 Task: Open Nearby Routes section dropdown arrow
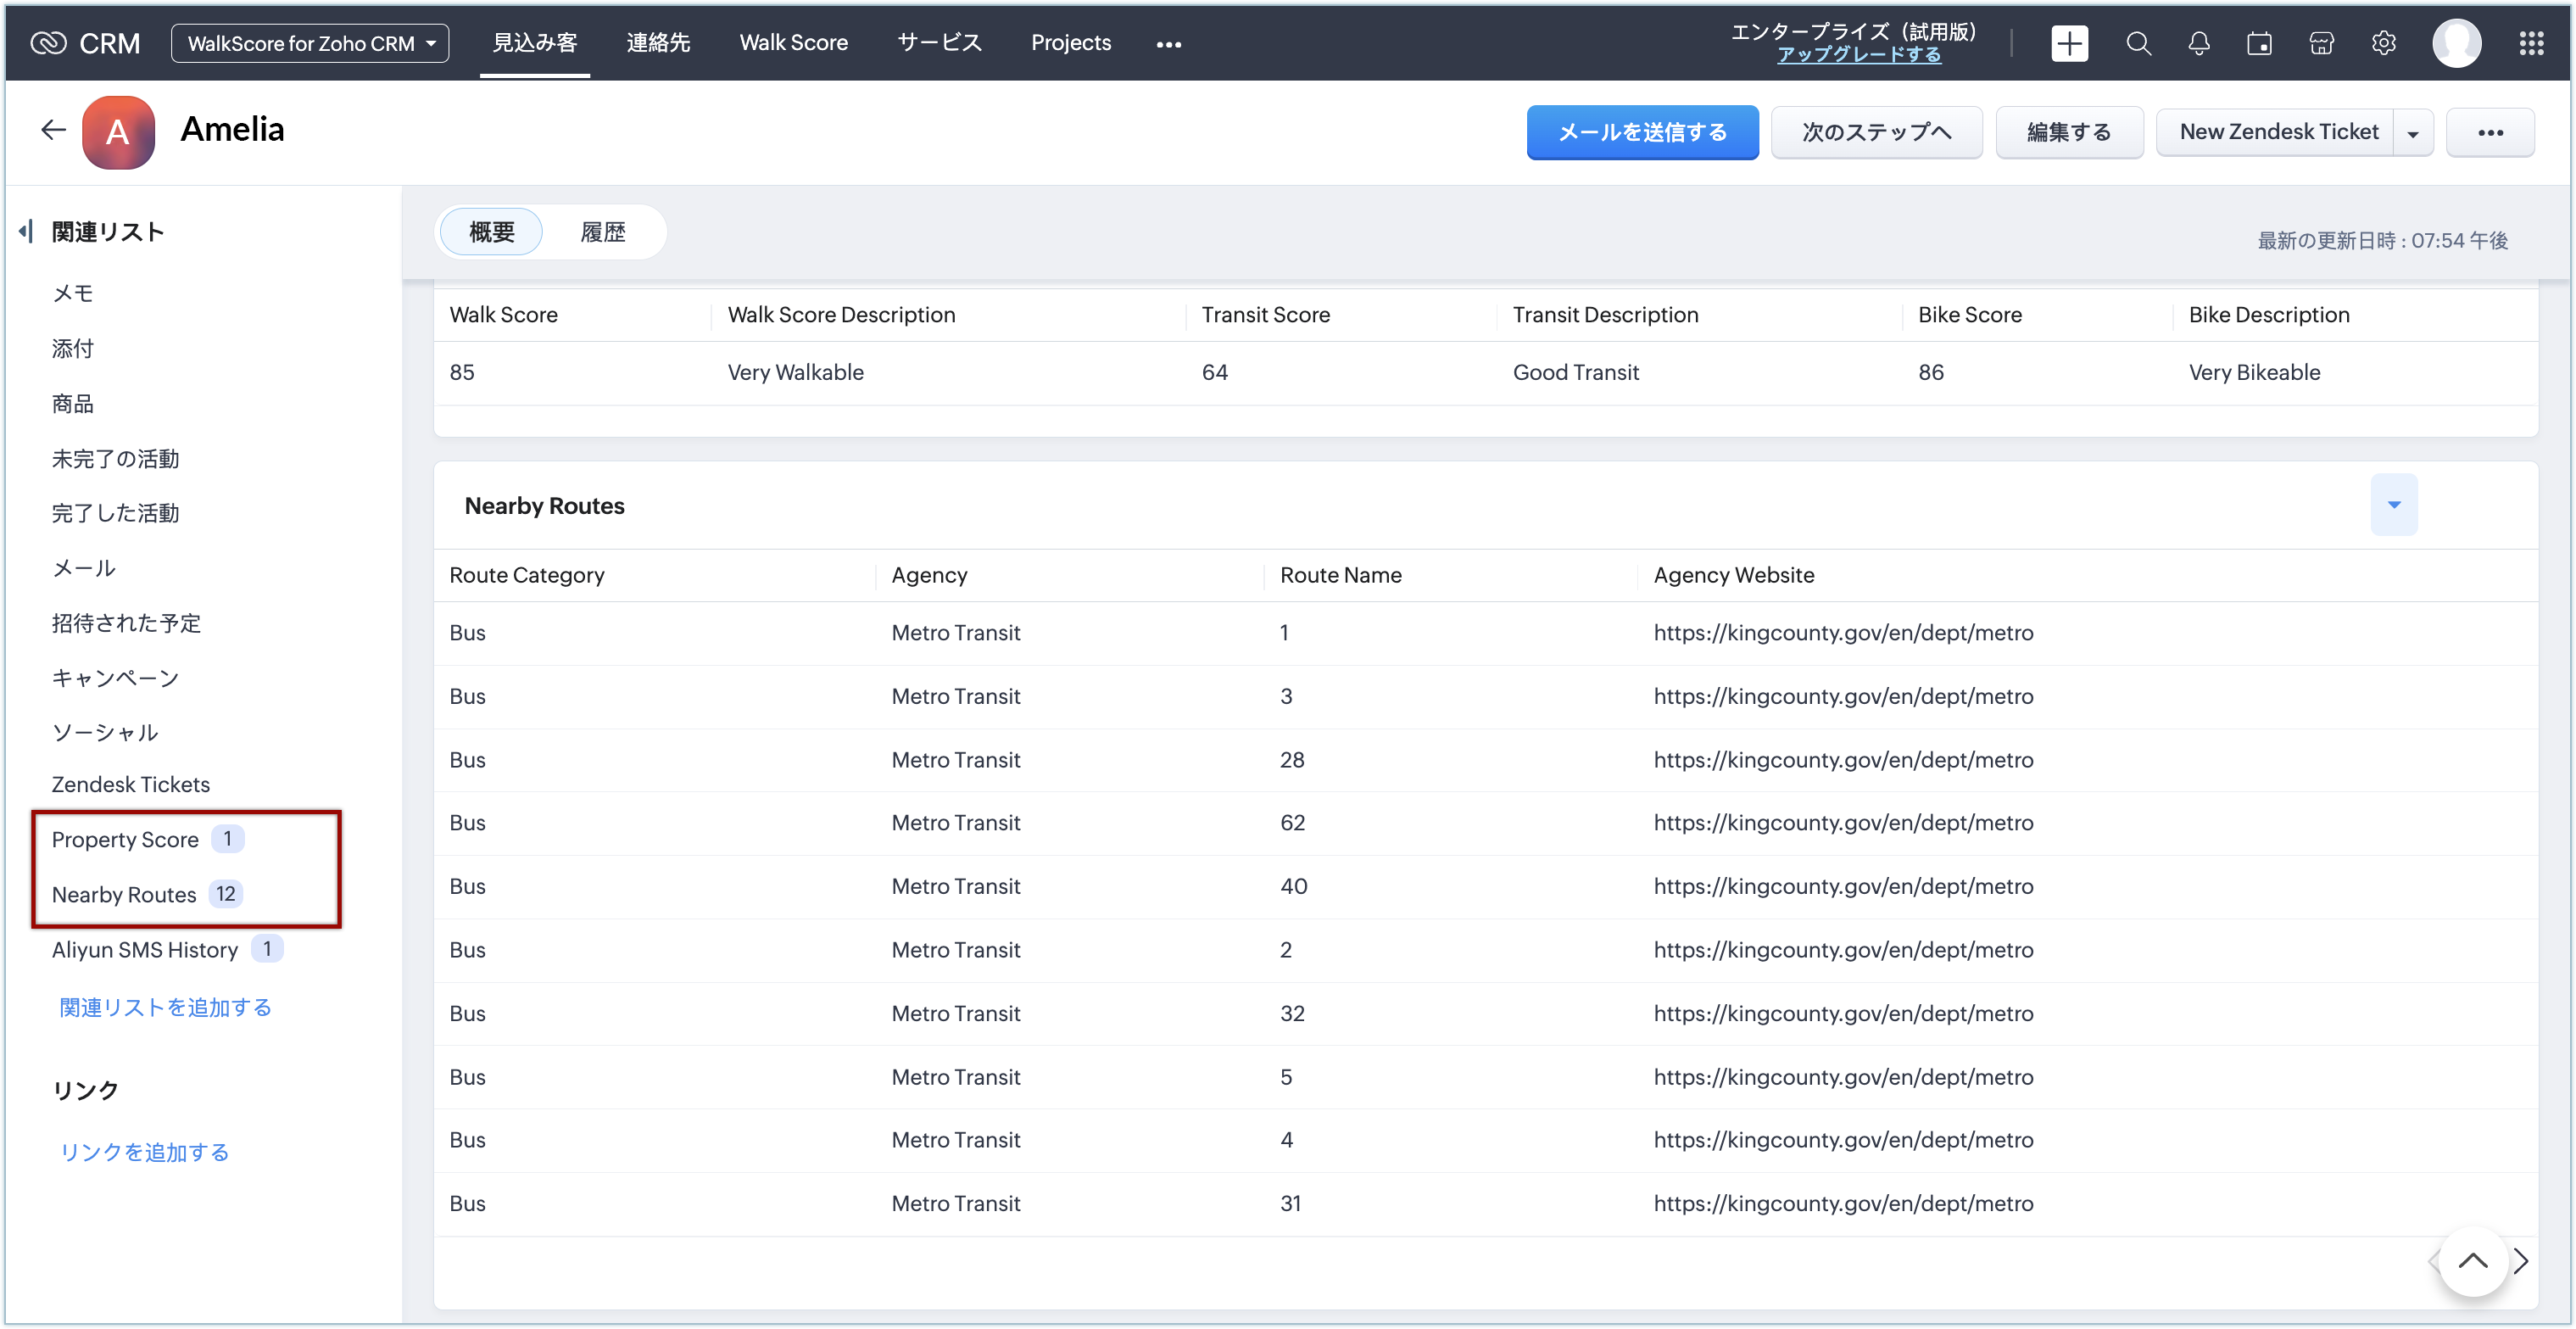pos(2393,505)
